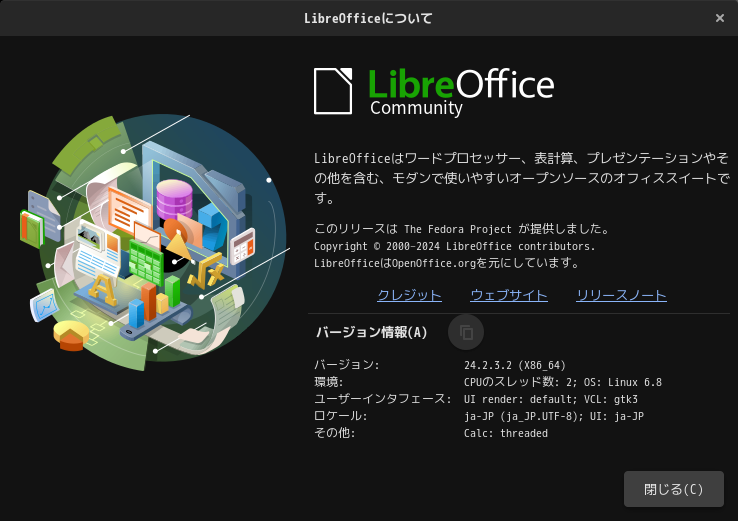Copy version information with the copy icon
This screenshot has width=738, height=521.
[466, 332]
